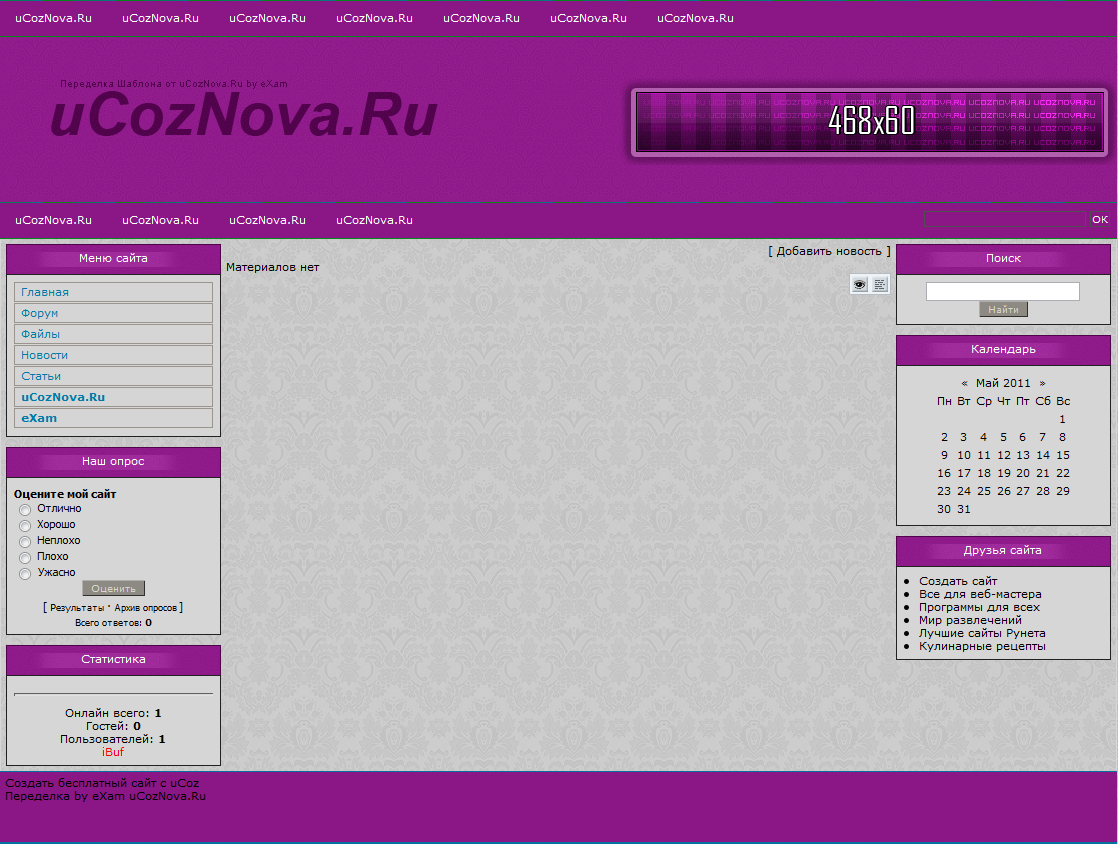Click the 468x60 banner image
Image resolution: width=1118 pixels, height=844 pixels.
tap(869, 122)
